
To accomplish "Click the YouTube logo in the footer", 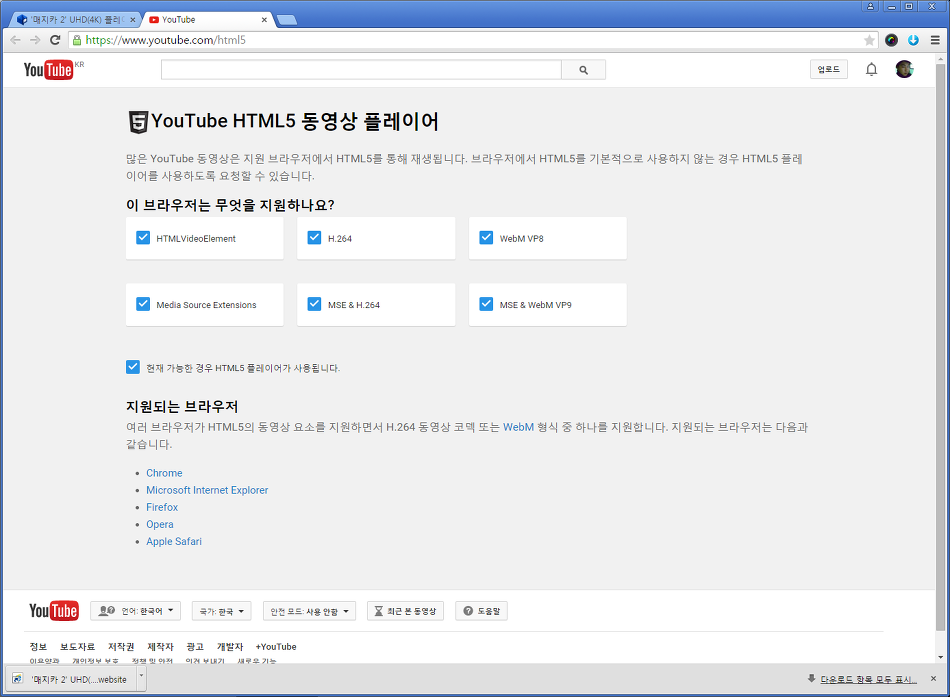I will coord(53,610).
